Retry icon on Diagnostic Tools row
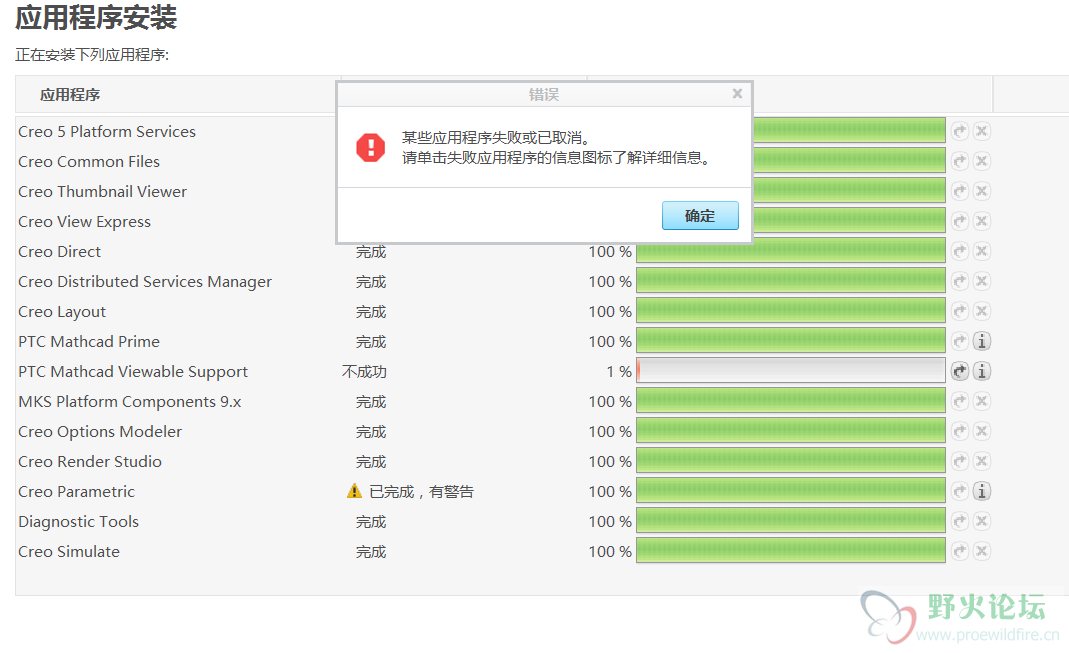Viewport: 1069px width, 653px height. pyautogui.click(x=960, y=521)
